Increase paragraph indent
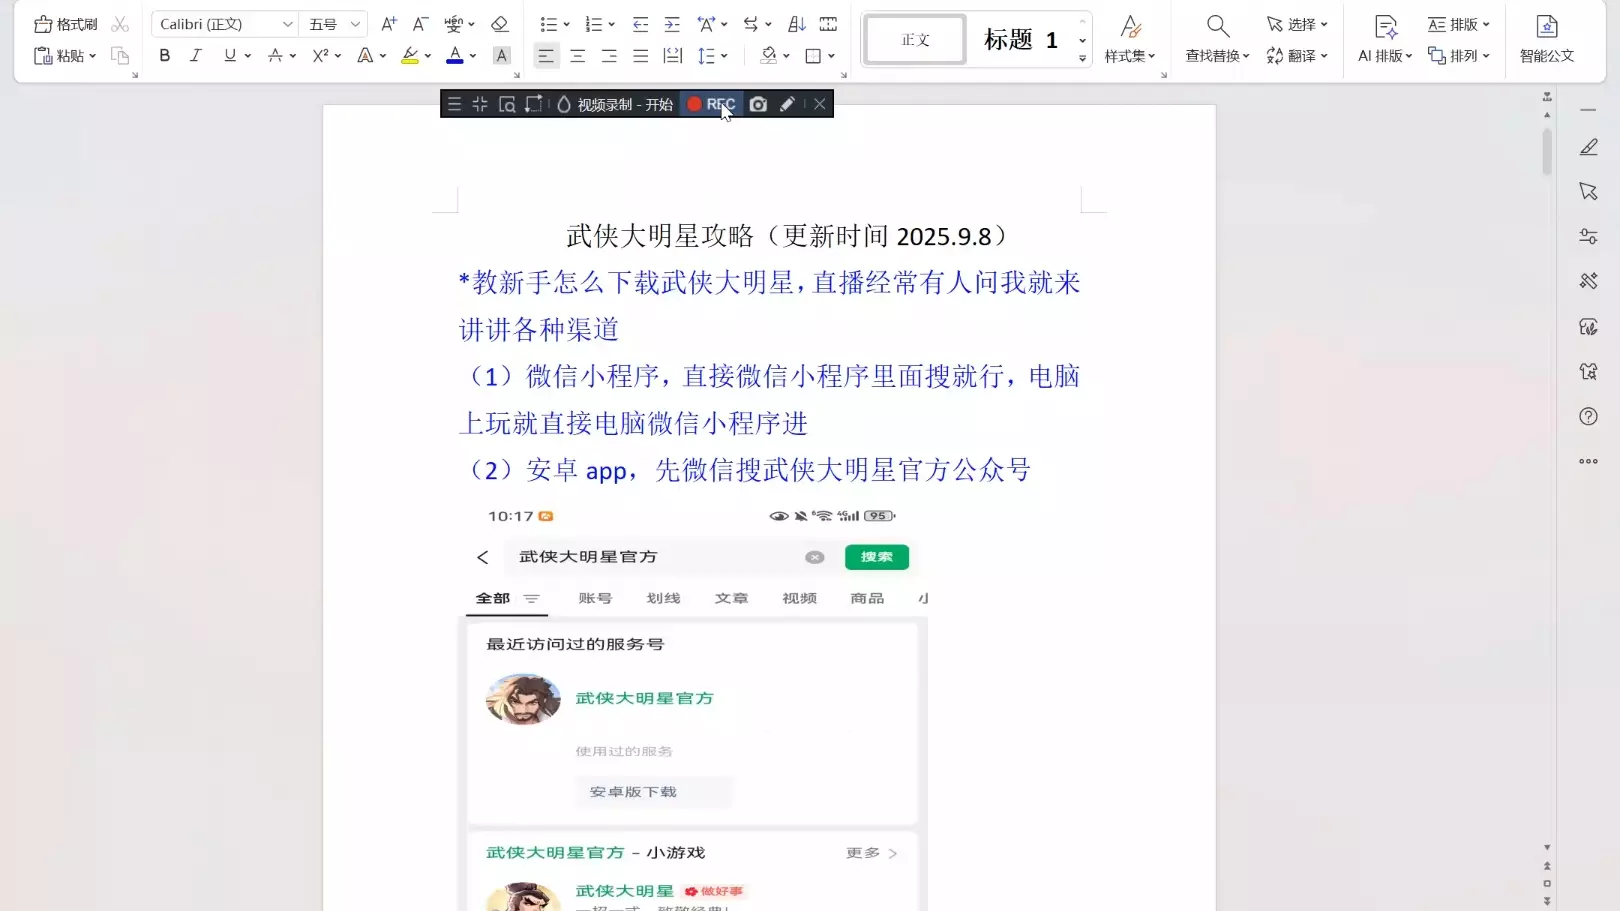1620x911 pixels. click(673, 24)
